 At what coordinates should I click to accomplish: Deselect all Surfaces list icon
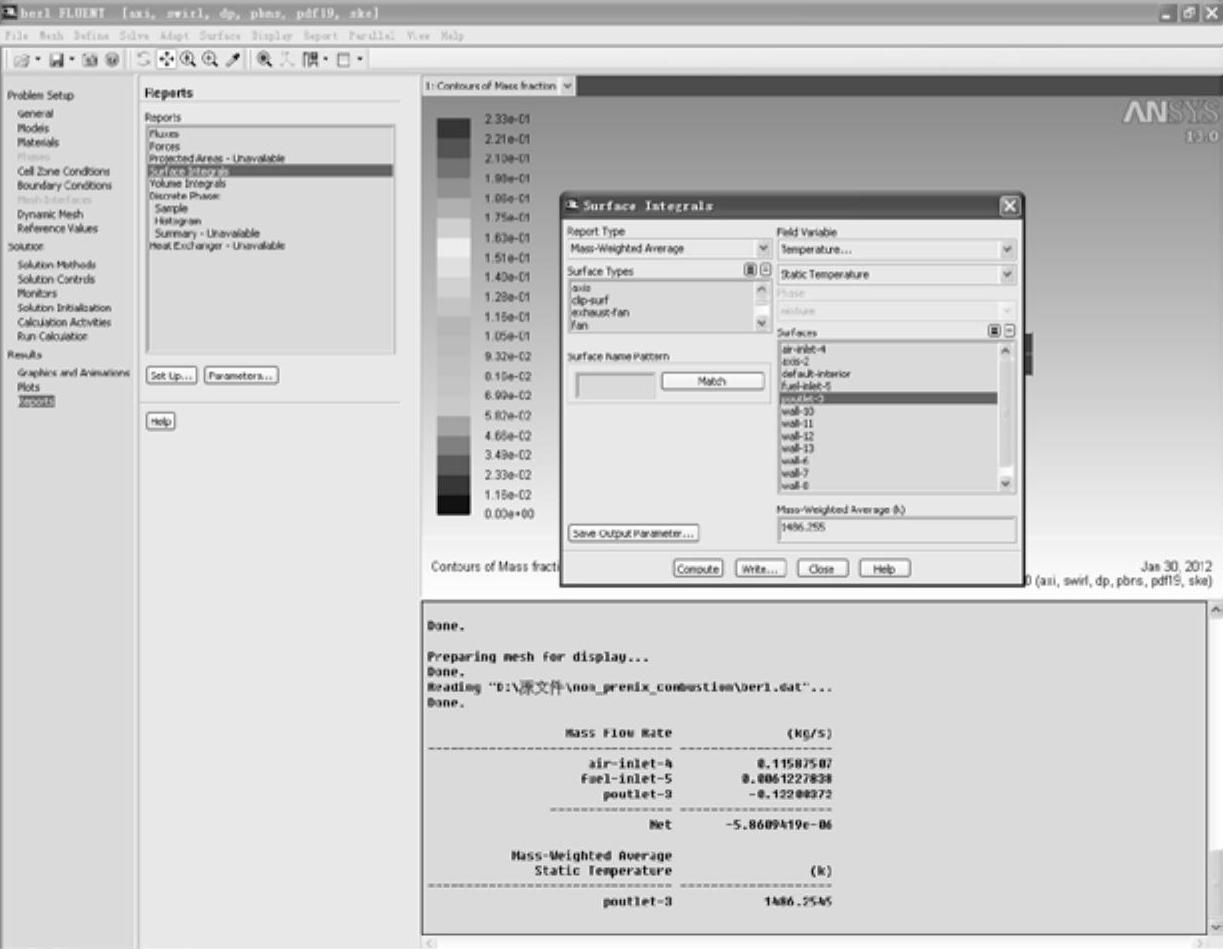pos(1010,331)
